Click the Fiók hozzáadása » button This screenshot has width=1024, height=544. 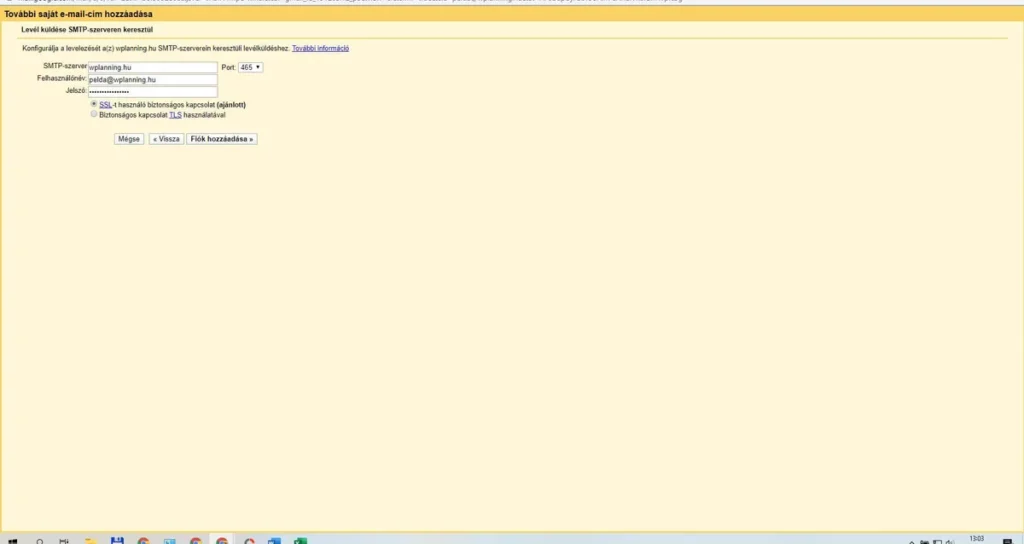(221, 139)
